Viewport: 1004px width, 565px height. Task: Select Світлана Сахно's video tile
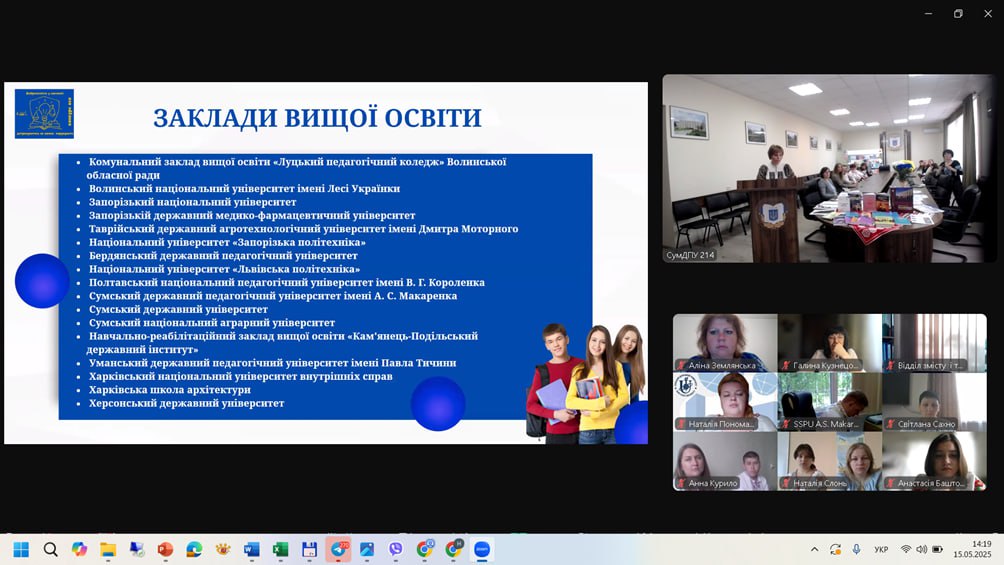point(934,402)
